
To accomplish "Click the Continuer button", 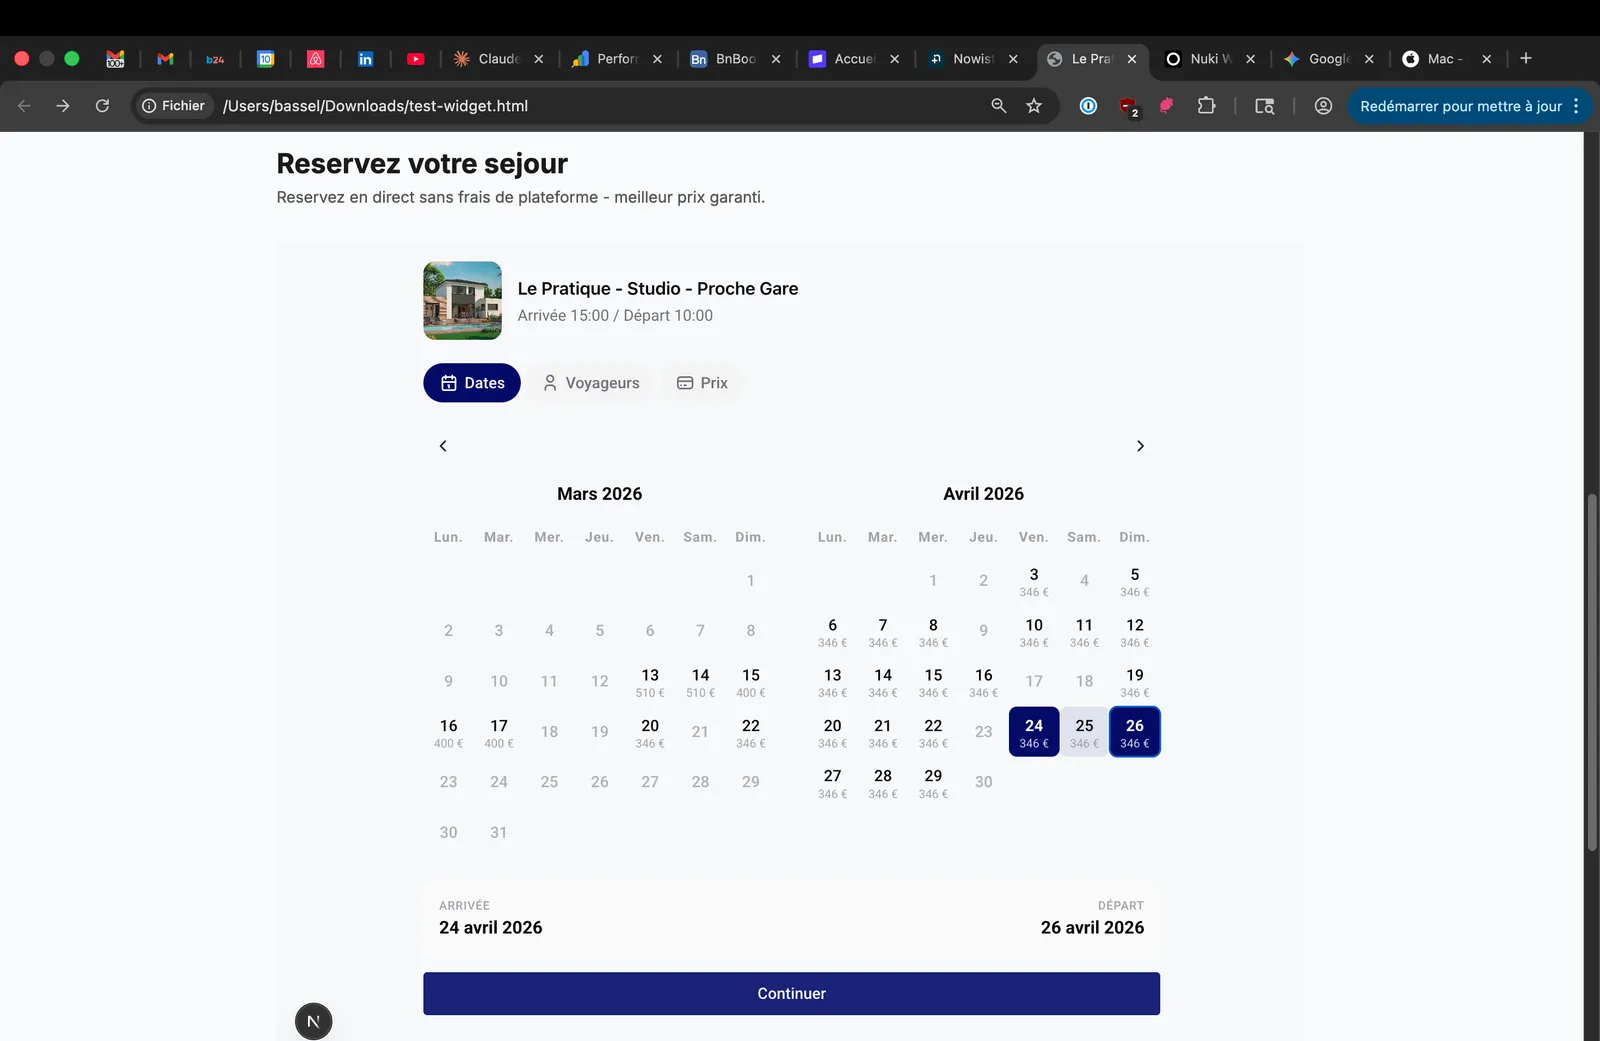I will (x=791, y=994).
